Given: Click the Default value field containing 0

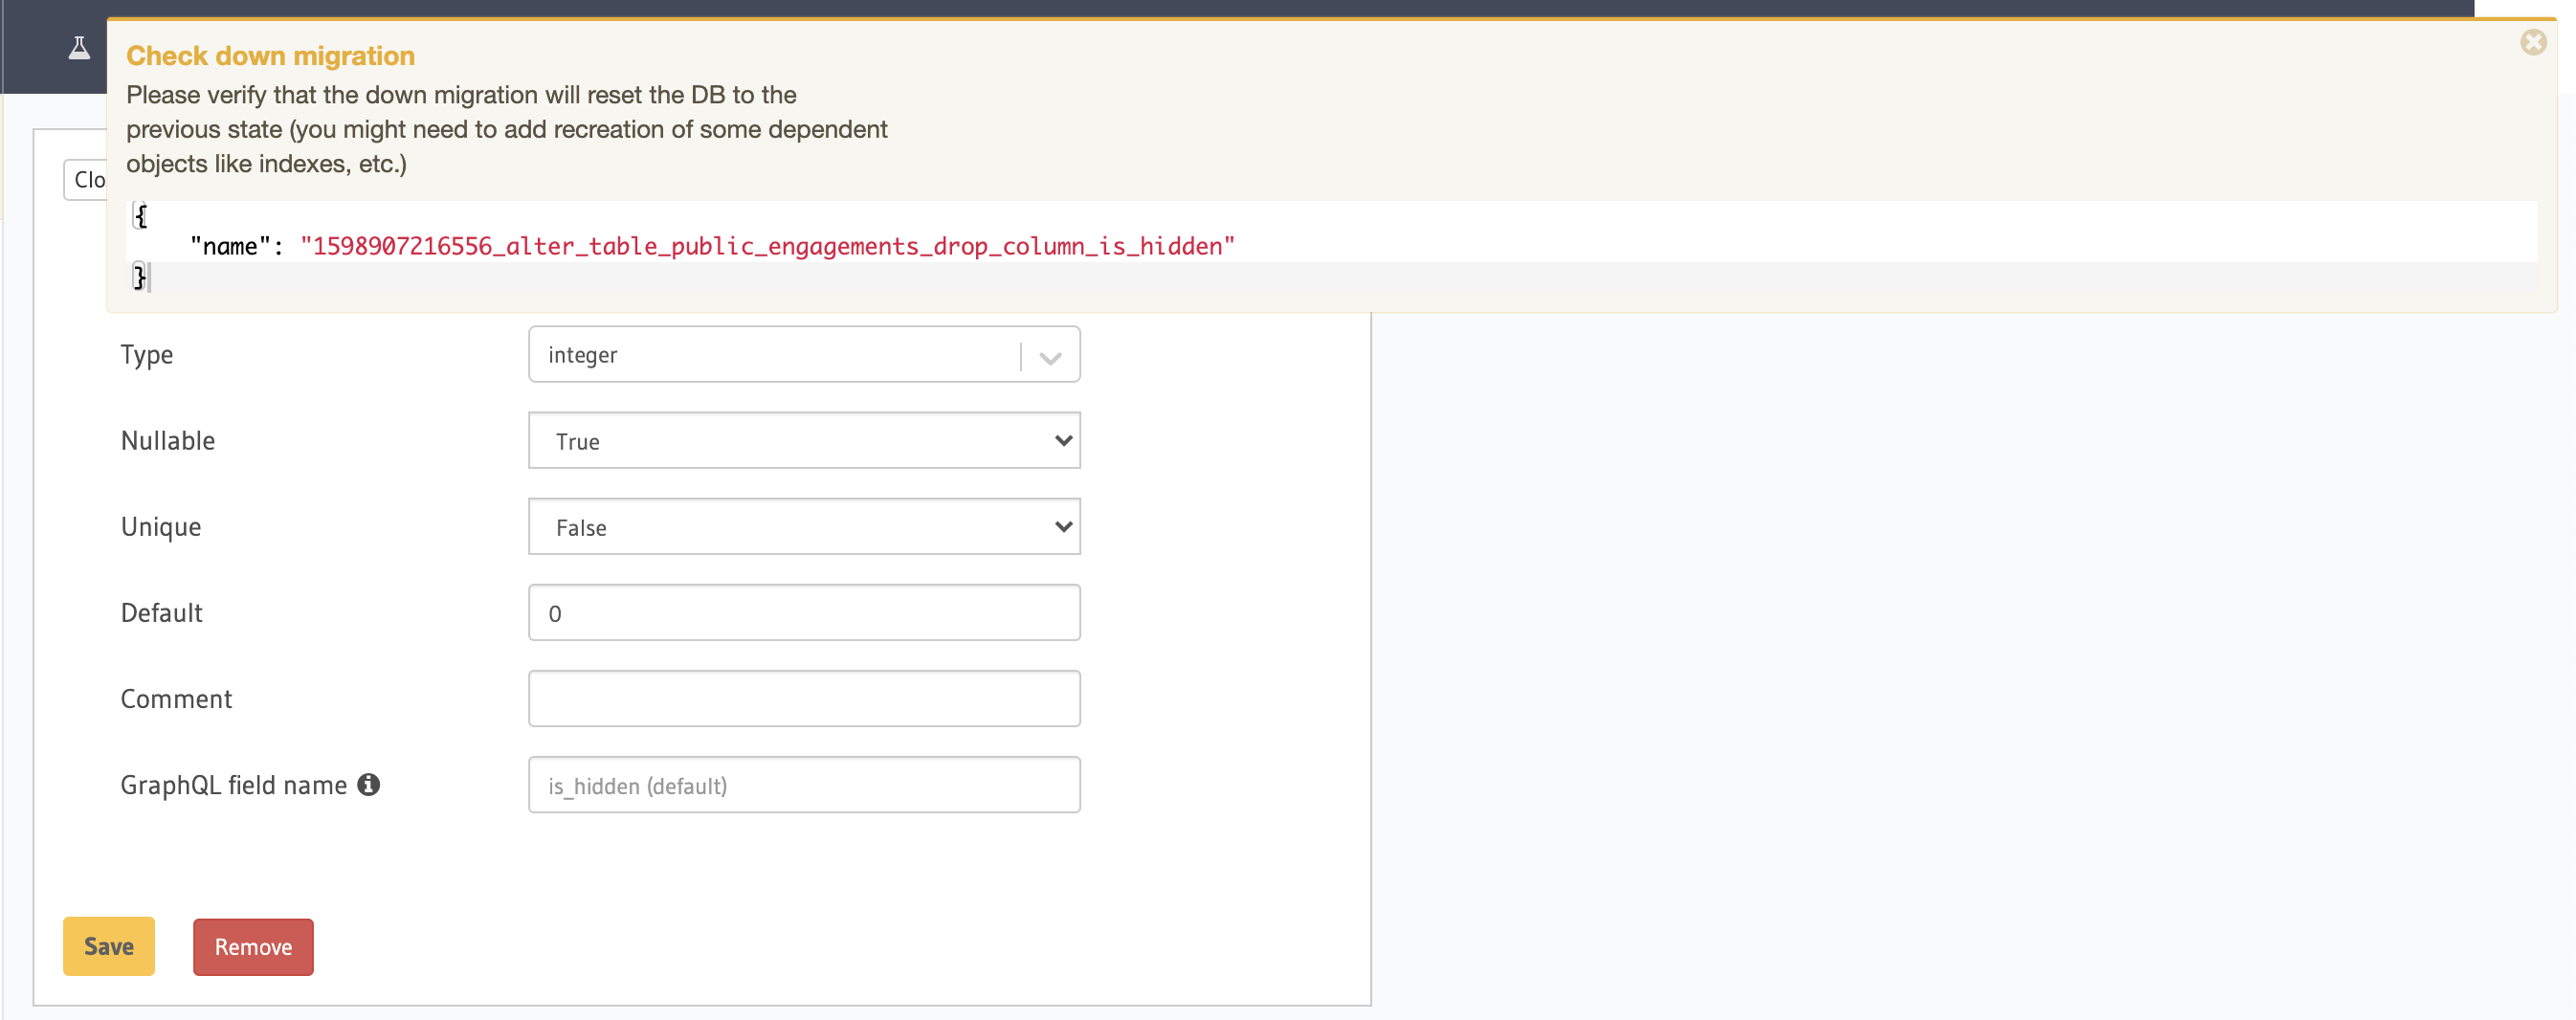Looking at the screenshot, I should click(x=804, y=612).
